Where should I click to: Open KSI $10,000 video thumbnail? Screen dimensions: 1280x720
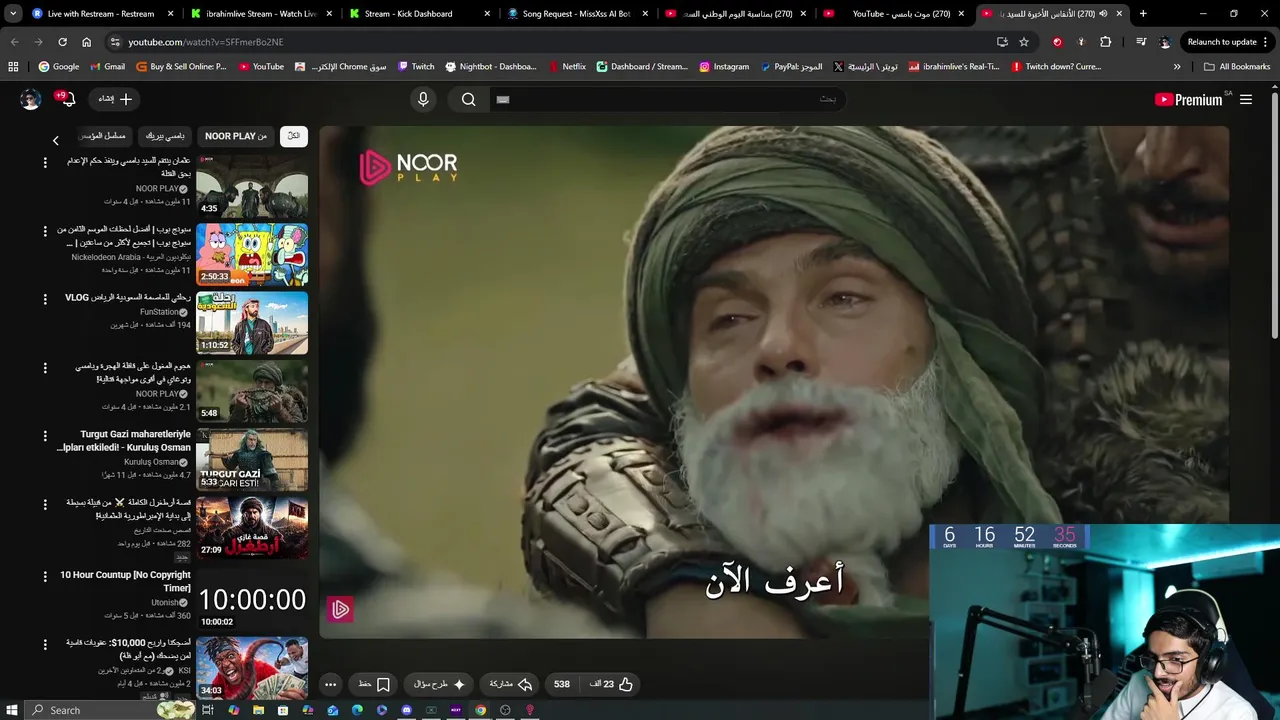[x=252, y=667]
